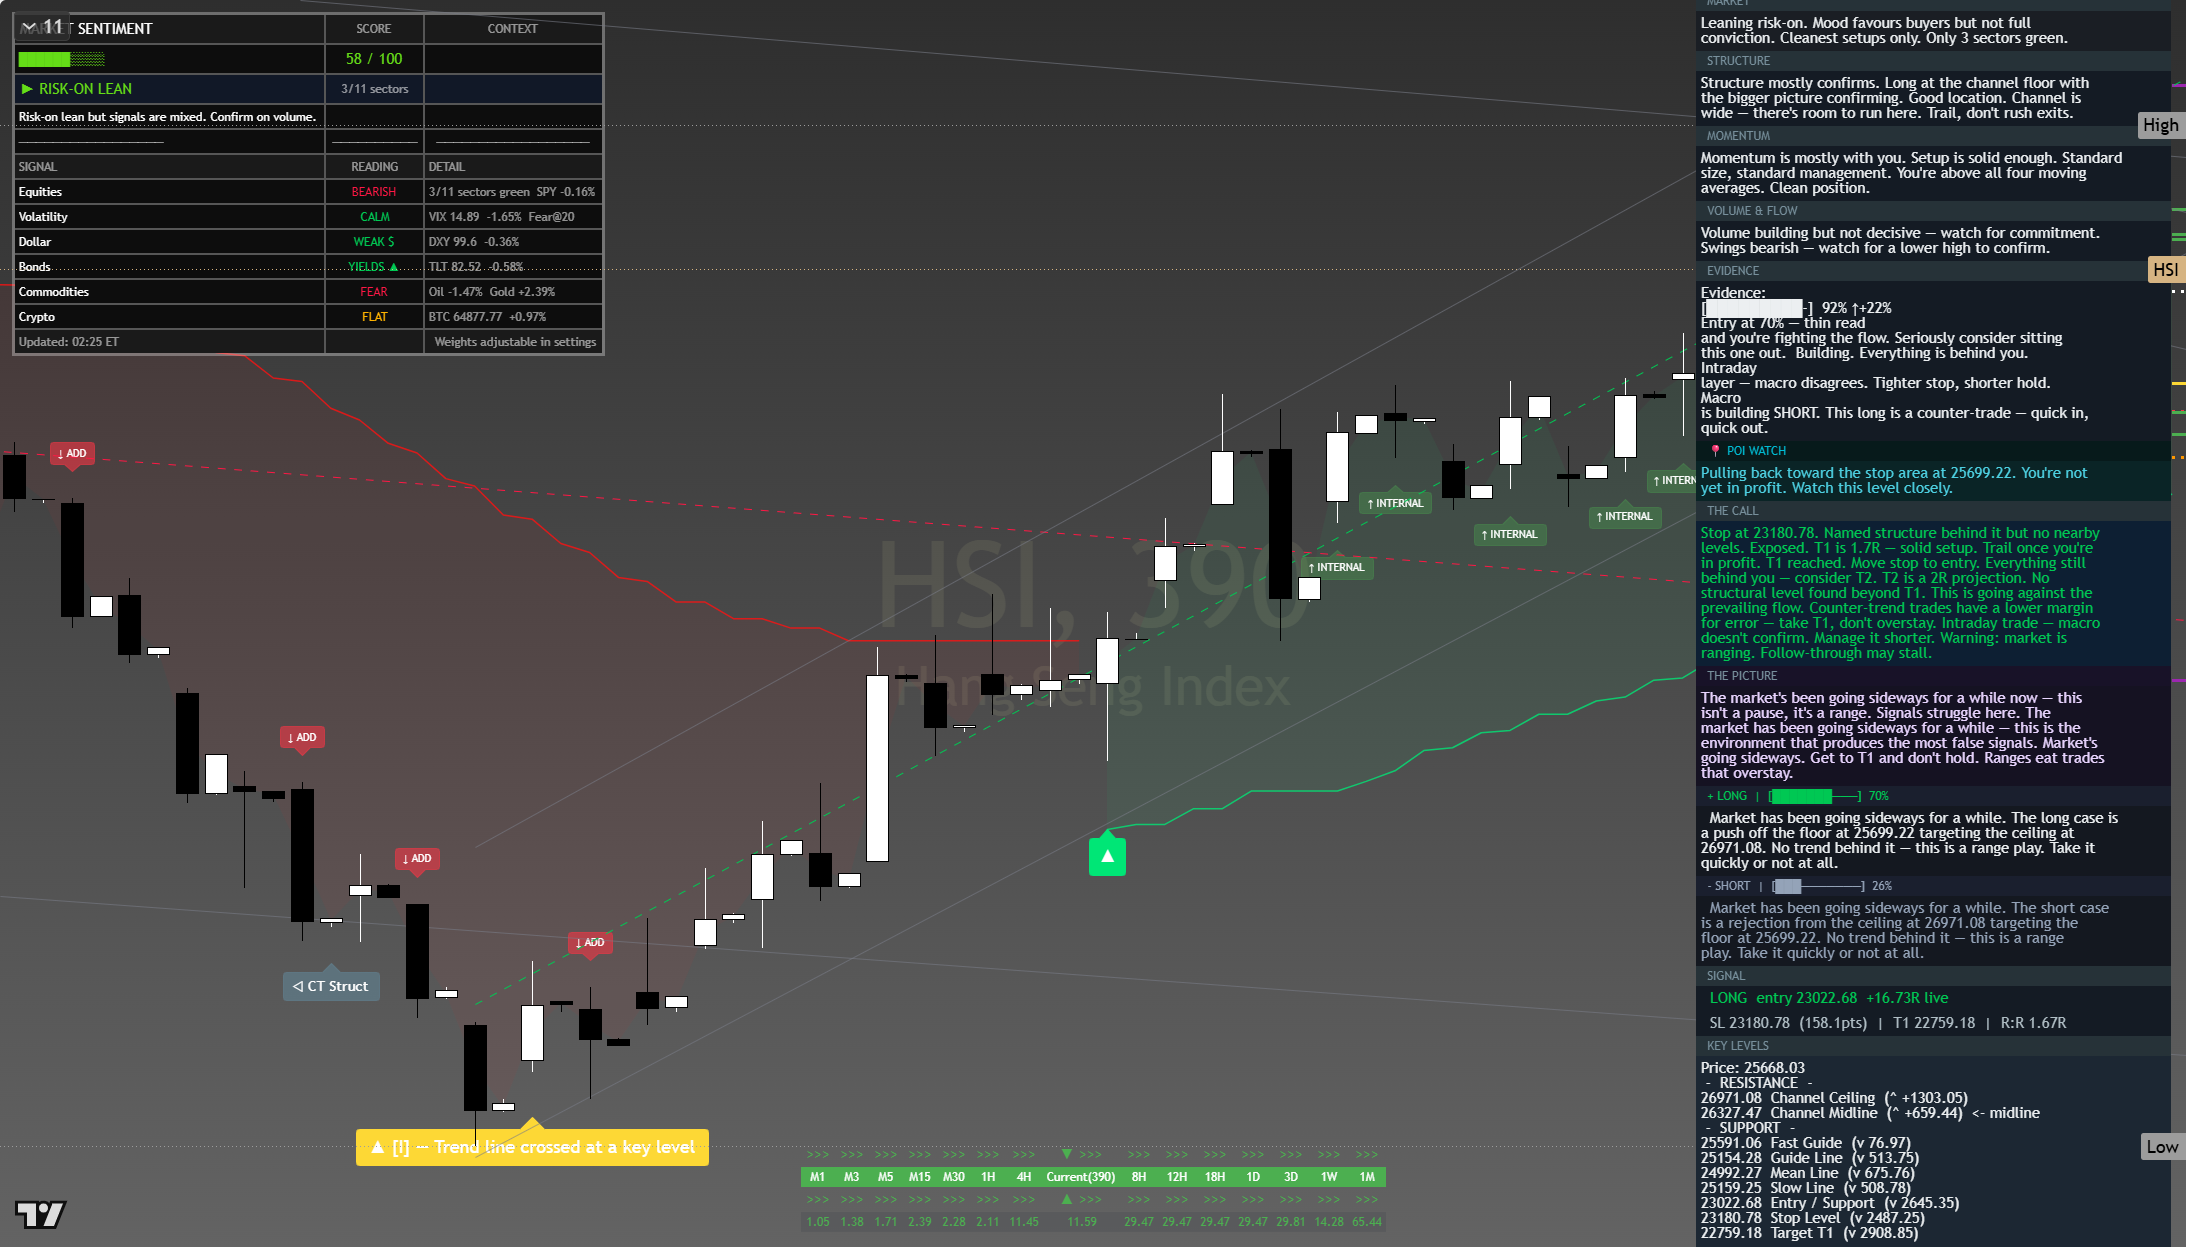The height and width of the screenshot is (1247, 2186).
Task: Open the yellow trend line crossed warning label
Action: click(x=532, y=1147)
